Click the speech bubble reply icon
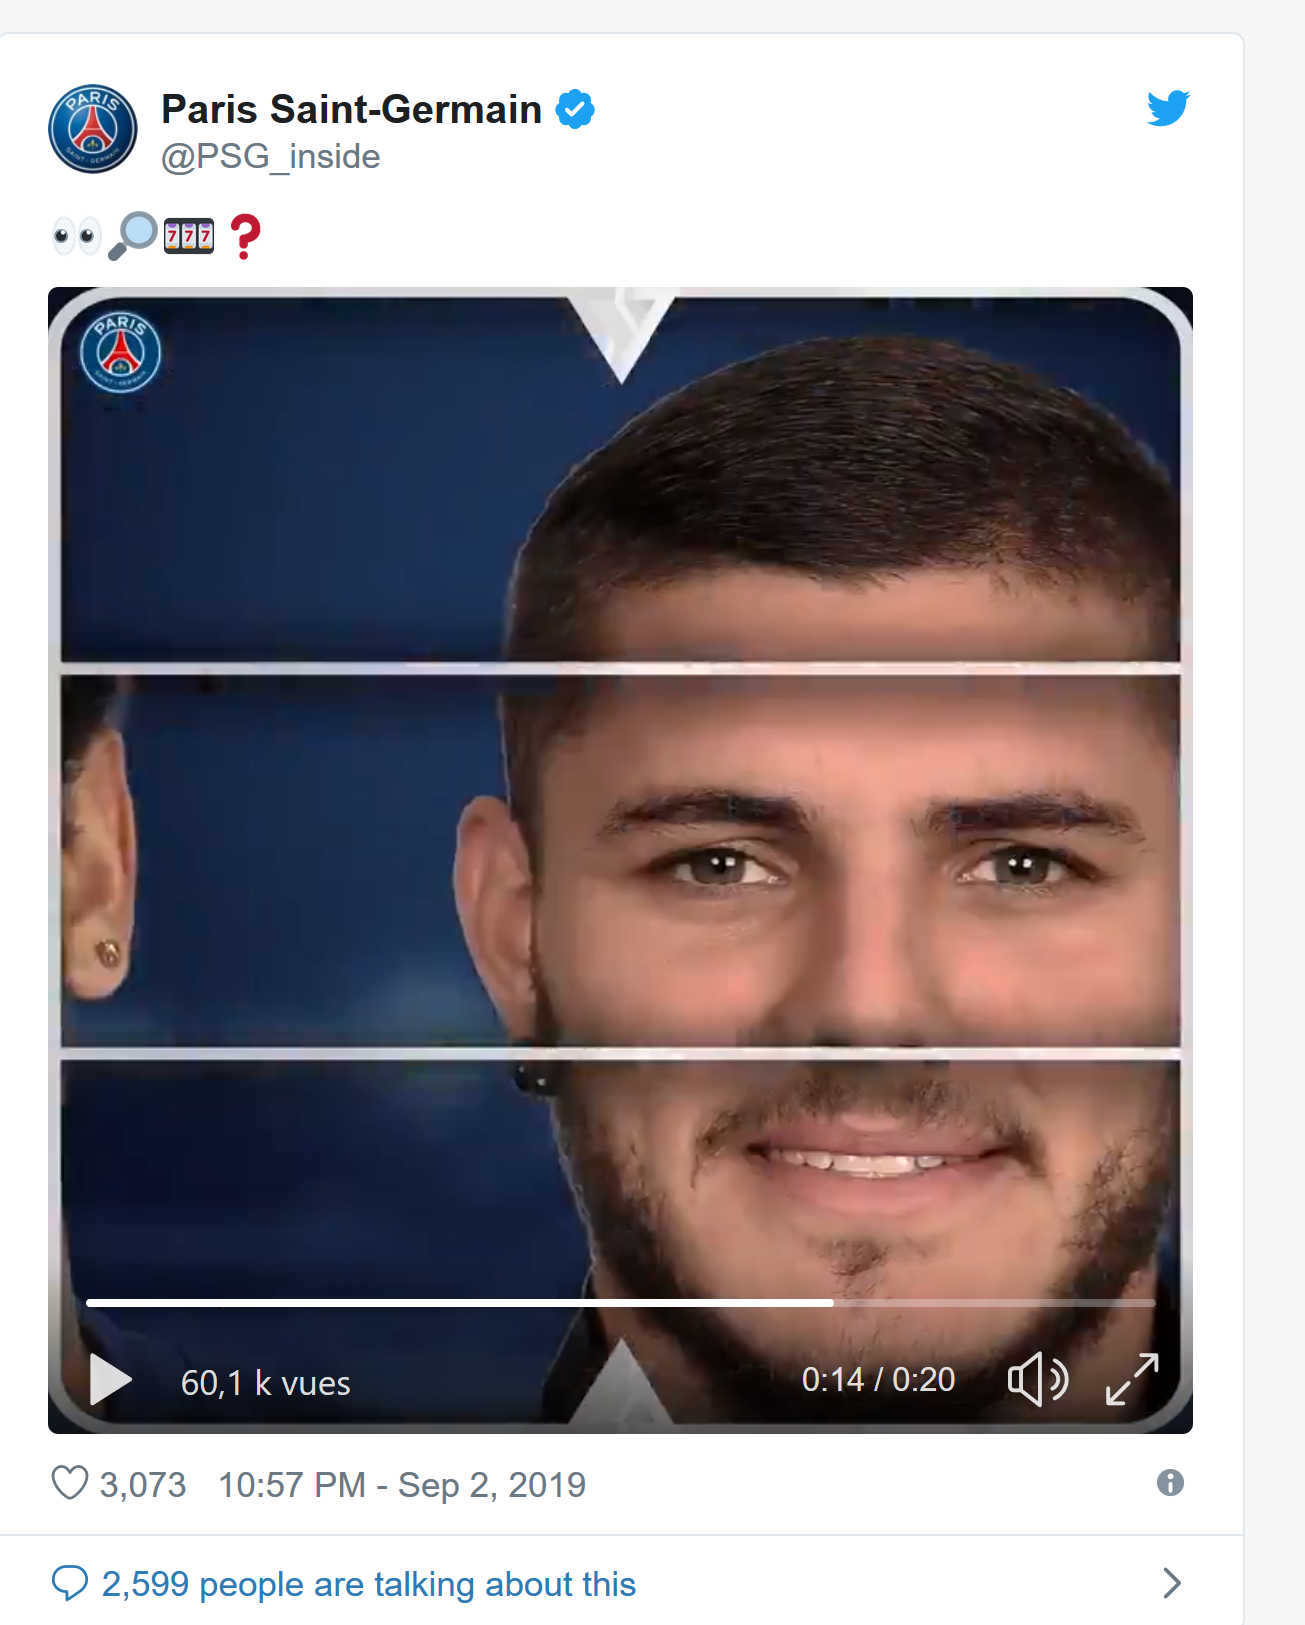Screen dimensions: 1305x1625 (69, 1583)
